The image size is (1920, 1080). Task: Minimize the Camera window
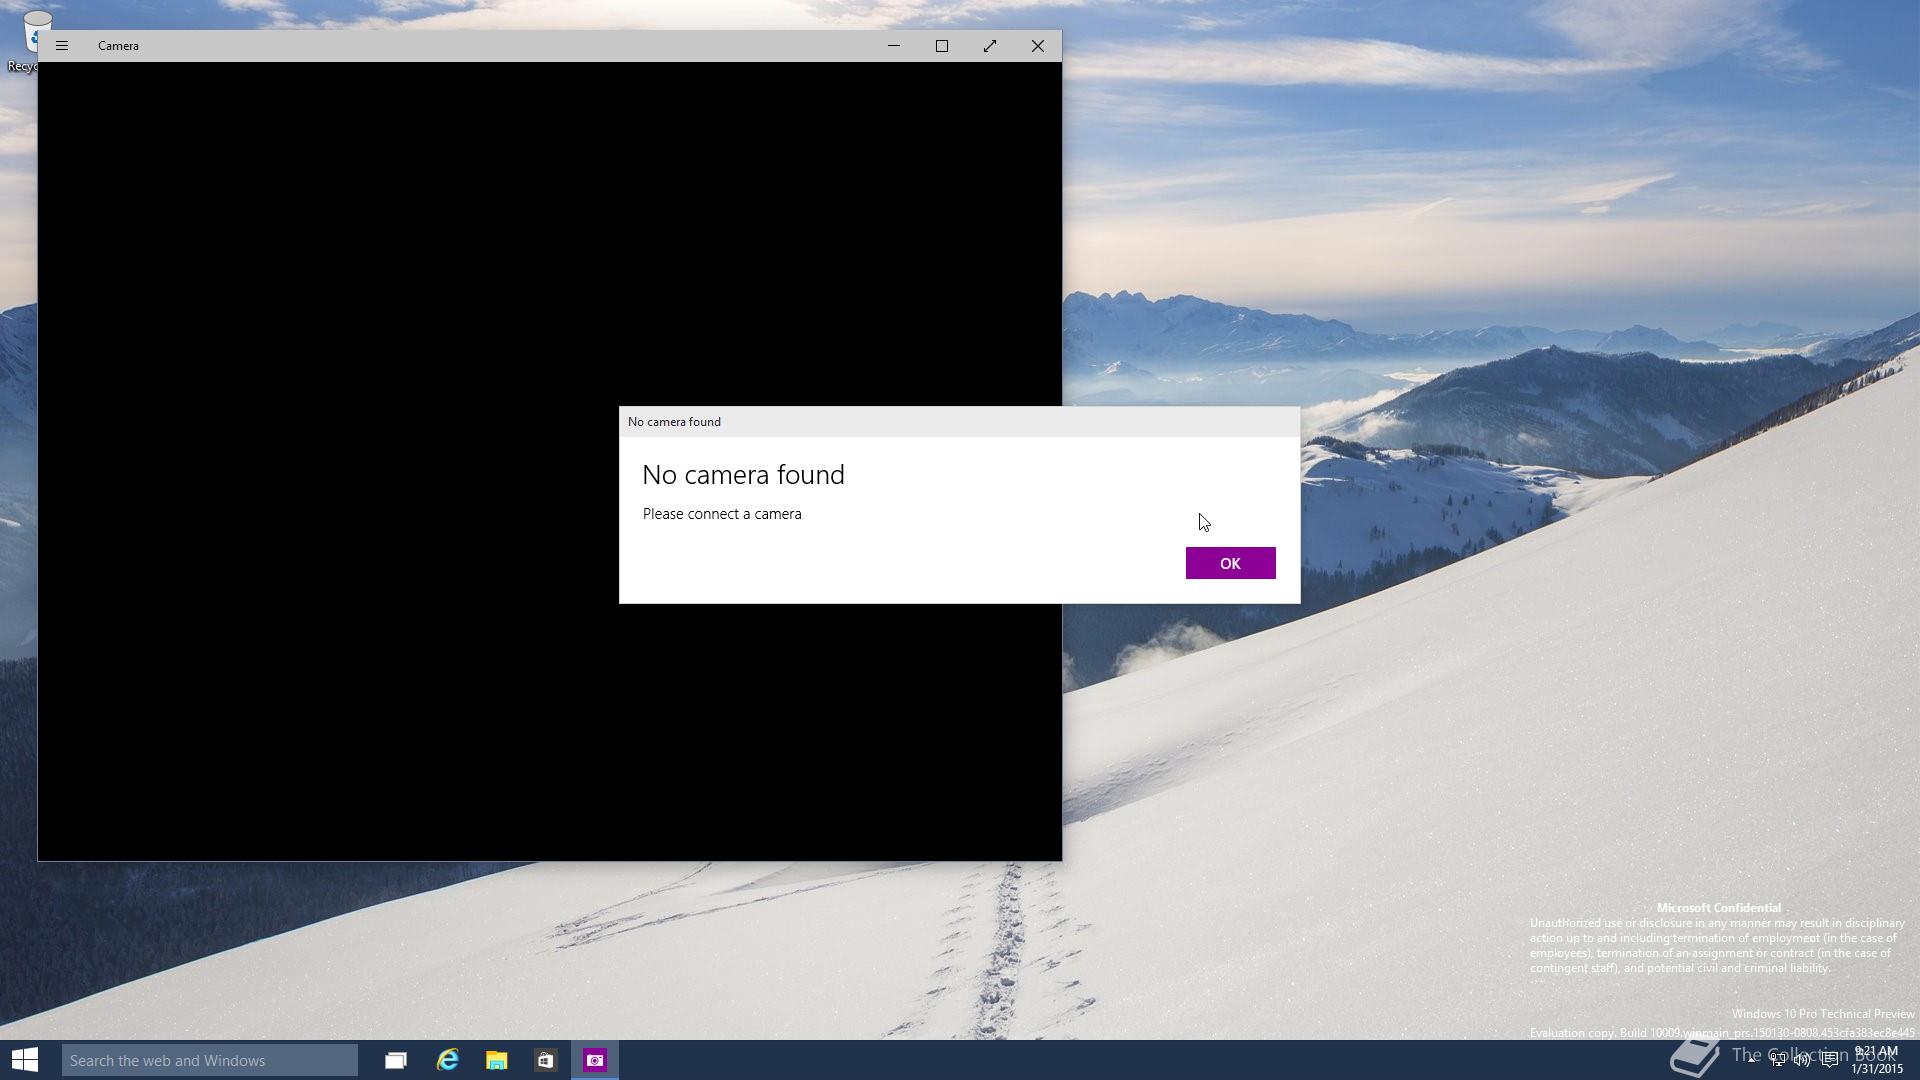(894, 46)
